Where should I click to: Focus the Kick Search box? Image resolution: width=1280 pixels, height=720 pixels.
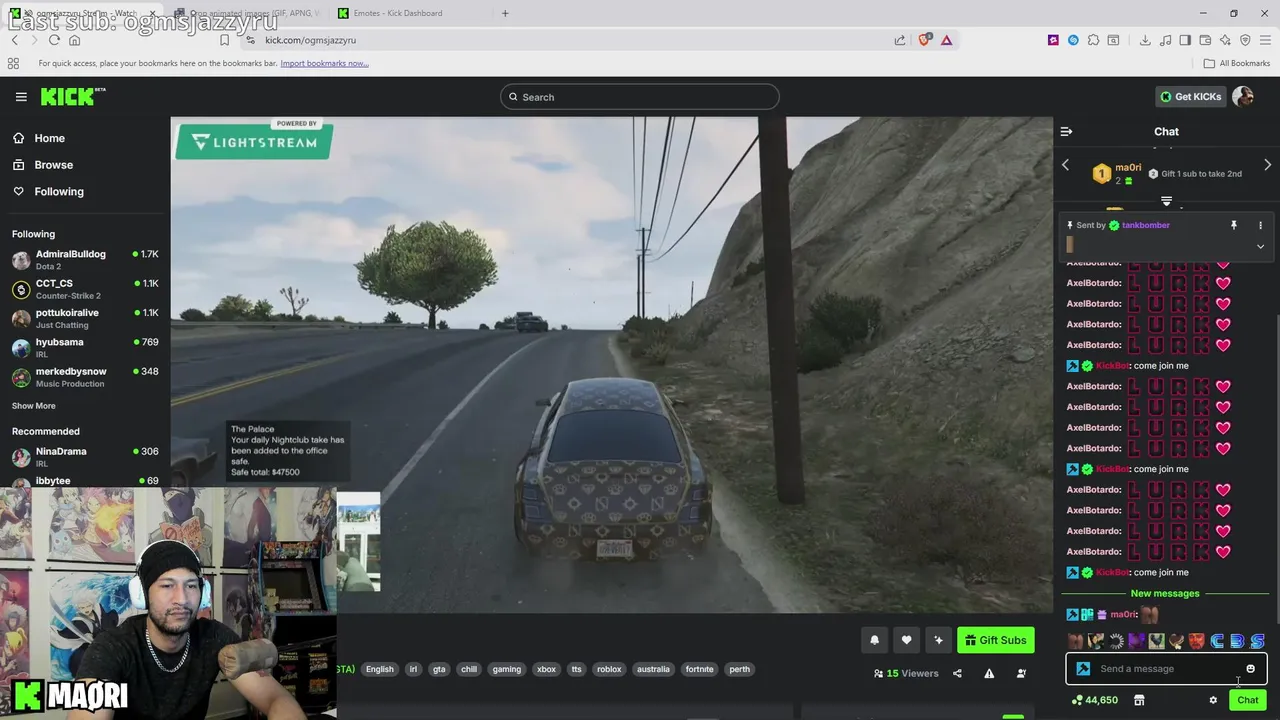(640, 97)
